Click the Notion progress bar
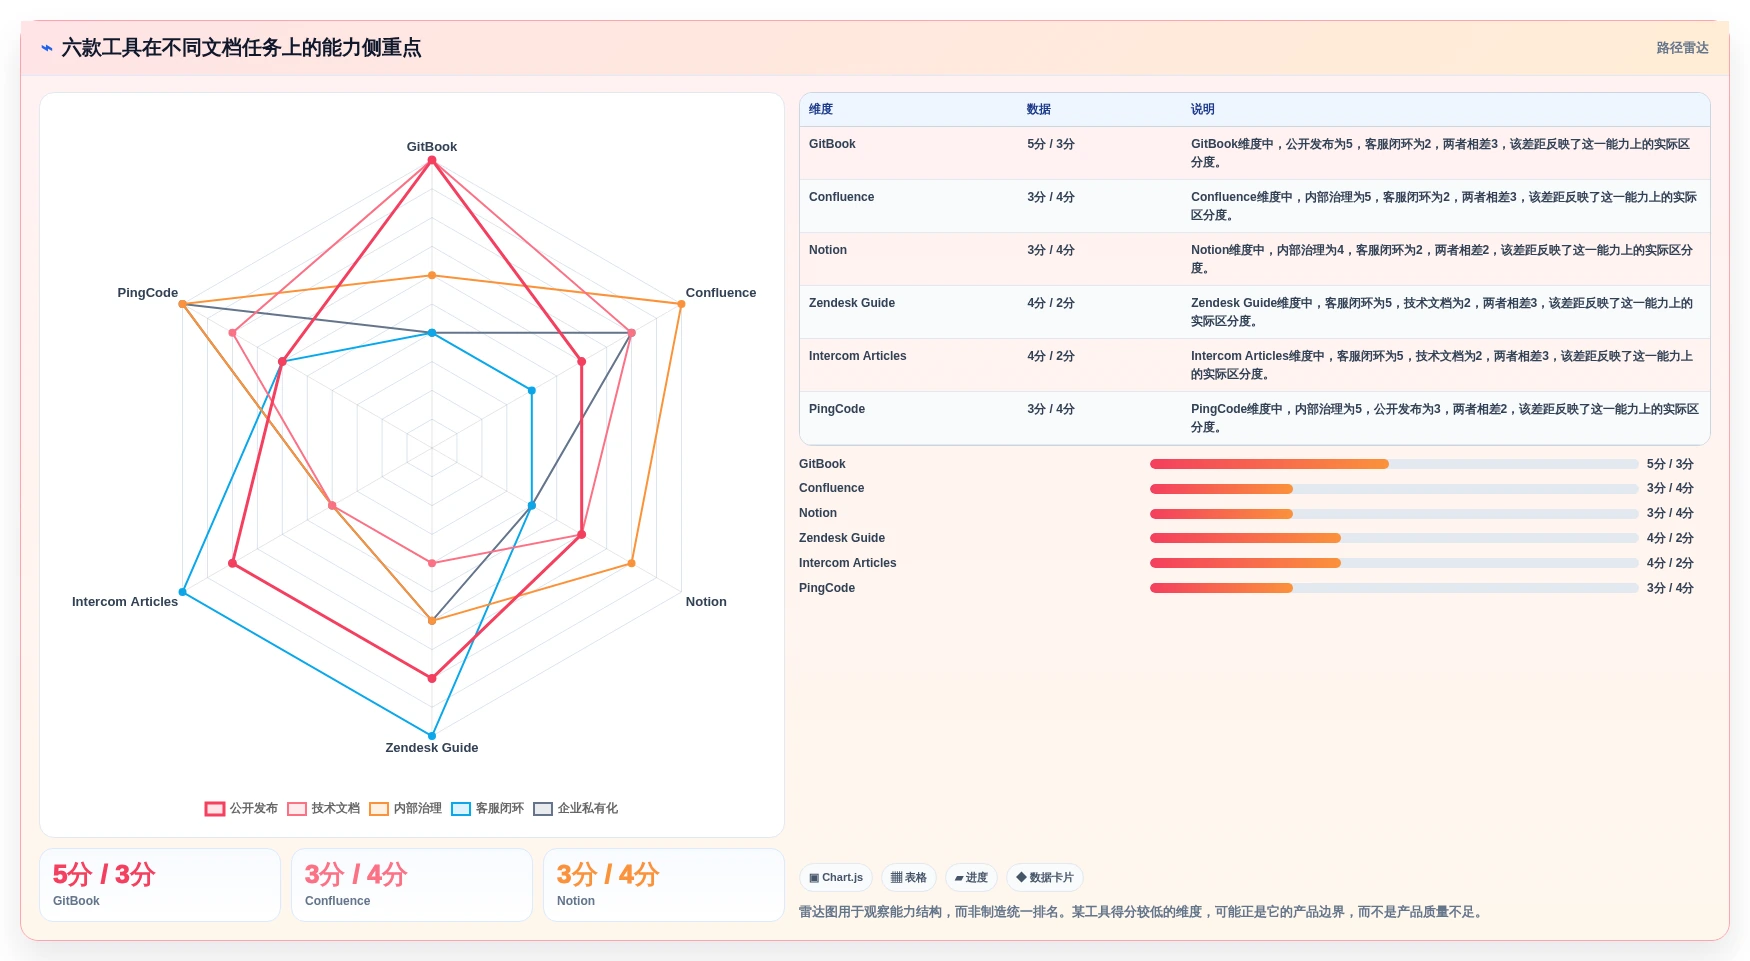 [x=1394, y=514]
